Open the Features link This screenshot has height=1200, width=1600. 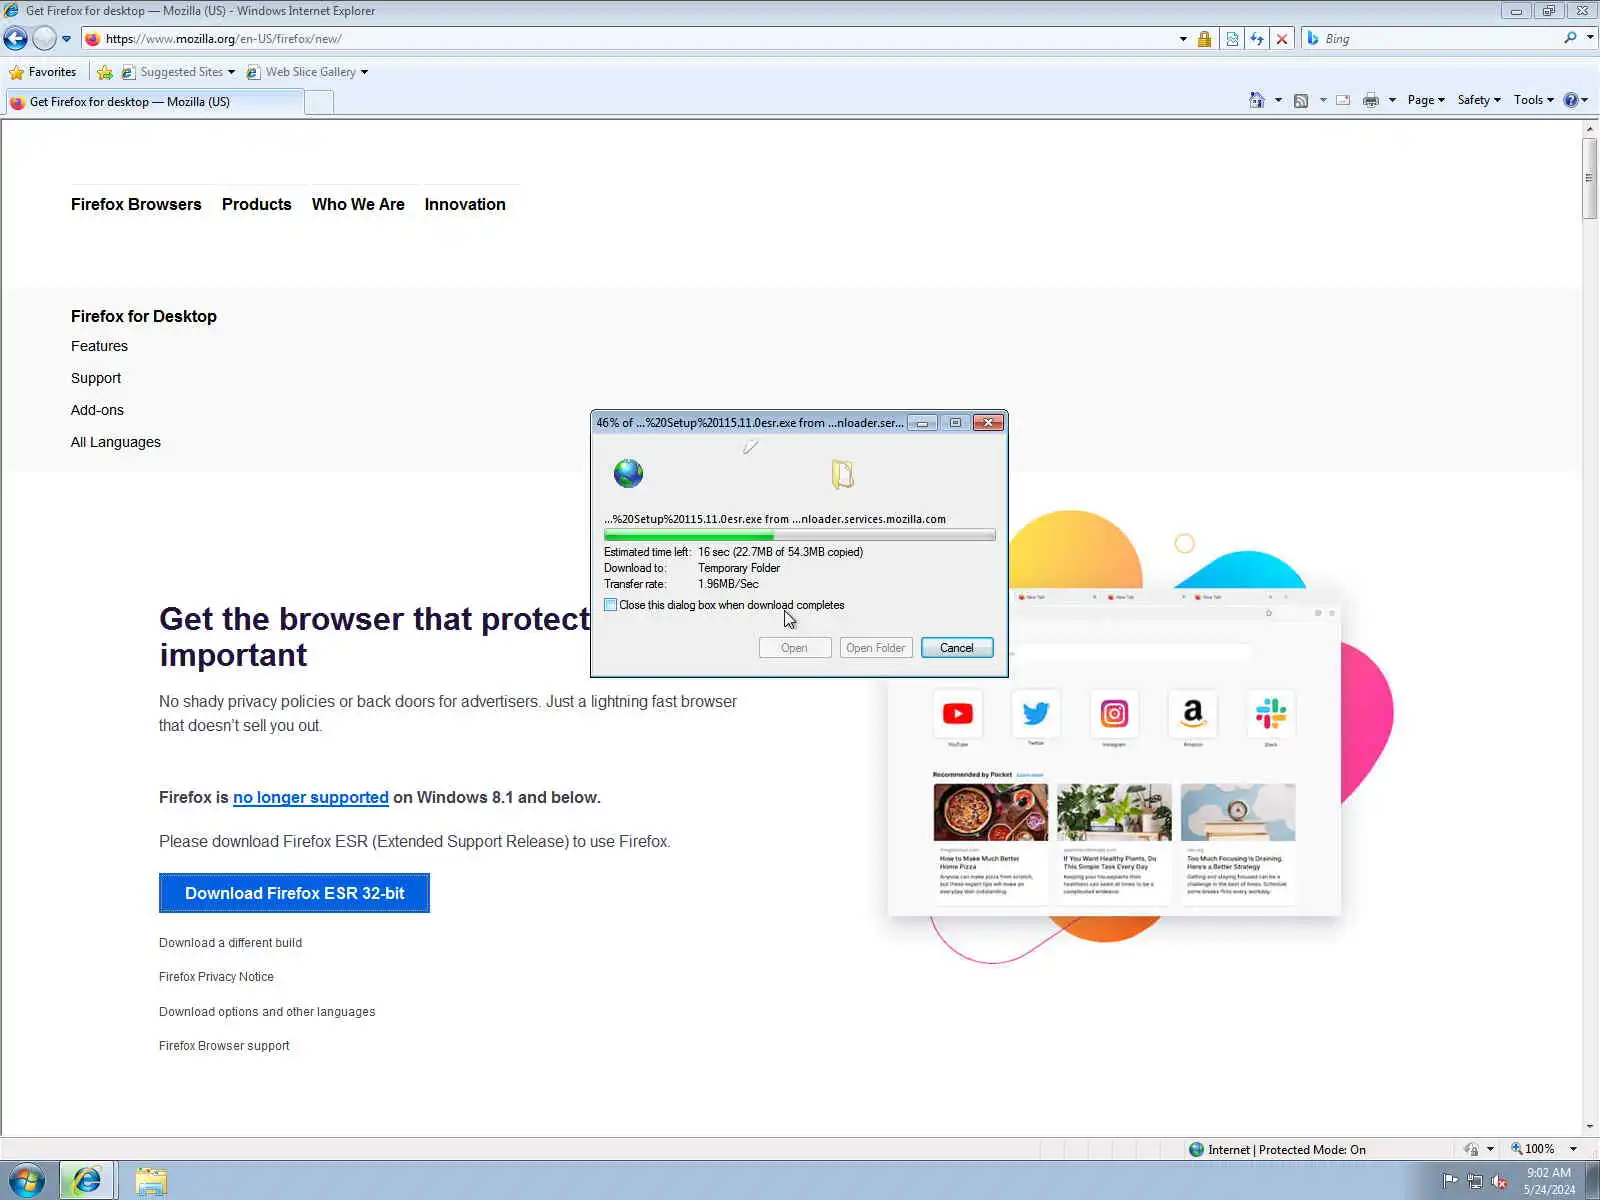click(99, 346)
